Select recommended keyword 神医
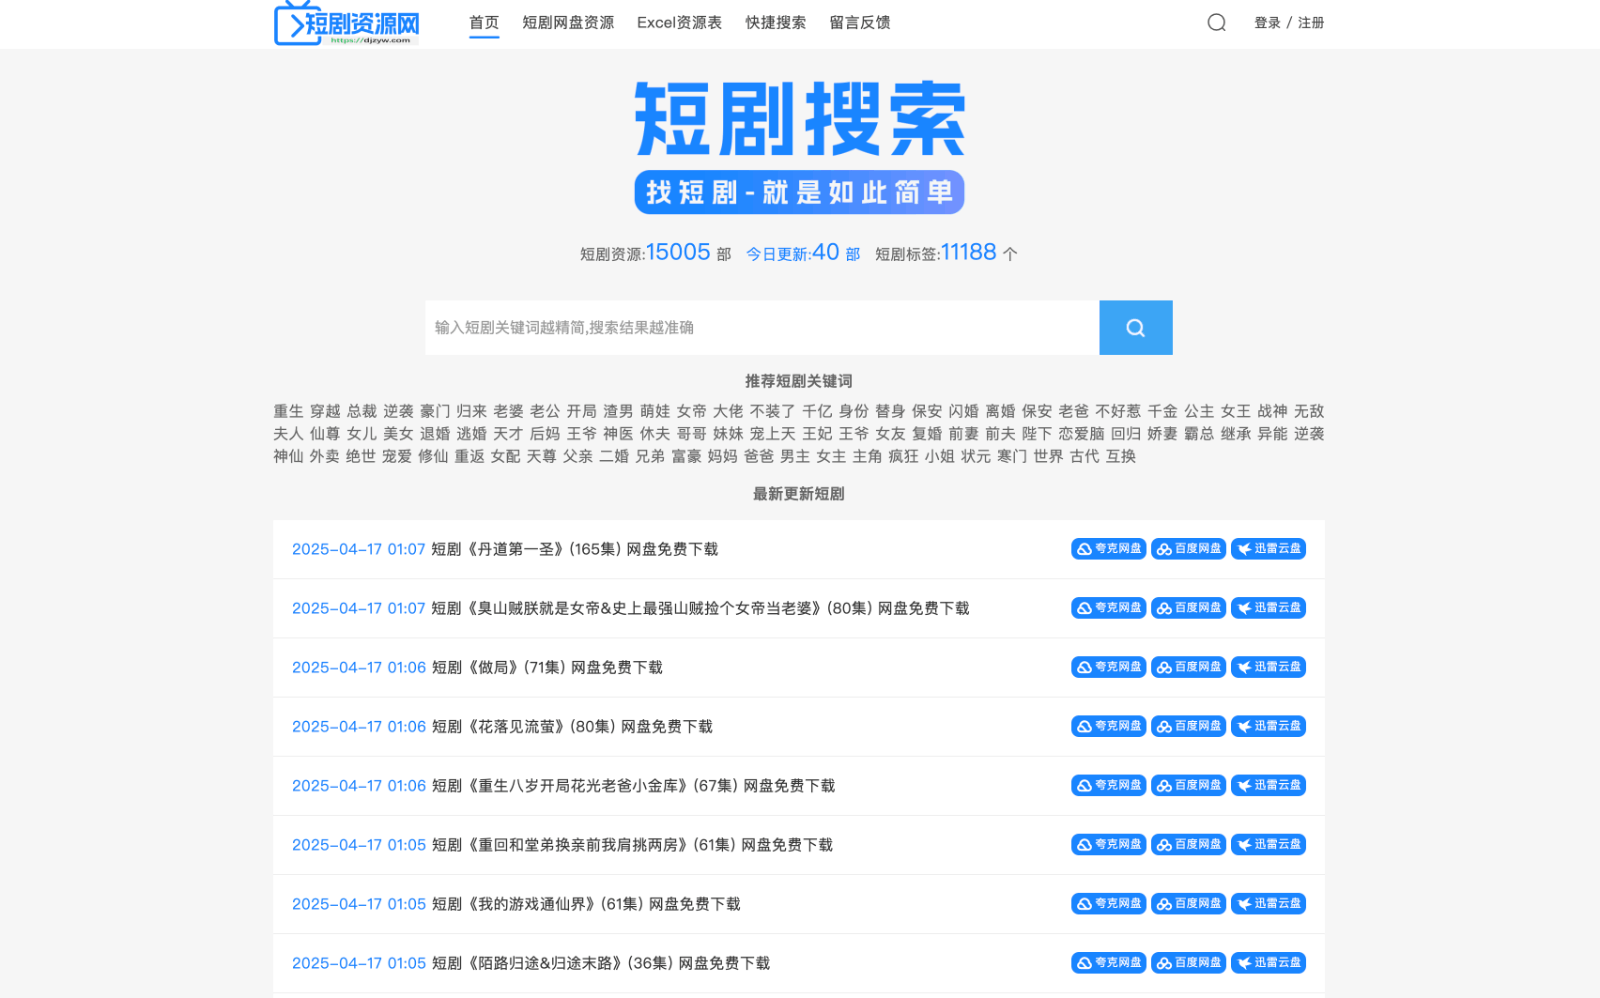Image resolution: width=1600 pixels, height=998 pixels. (618, 434)
